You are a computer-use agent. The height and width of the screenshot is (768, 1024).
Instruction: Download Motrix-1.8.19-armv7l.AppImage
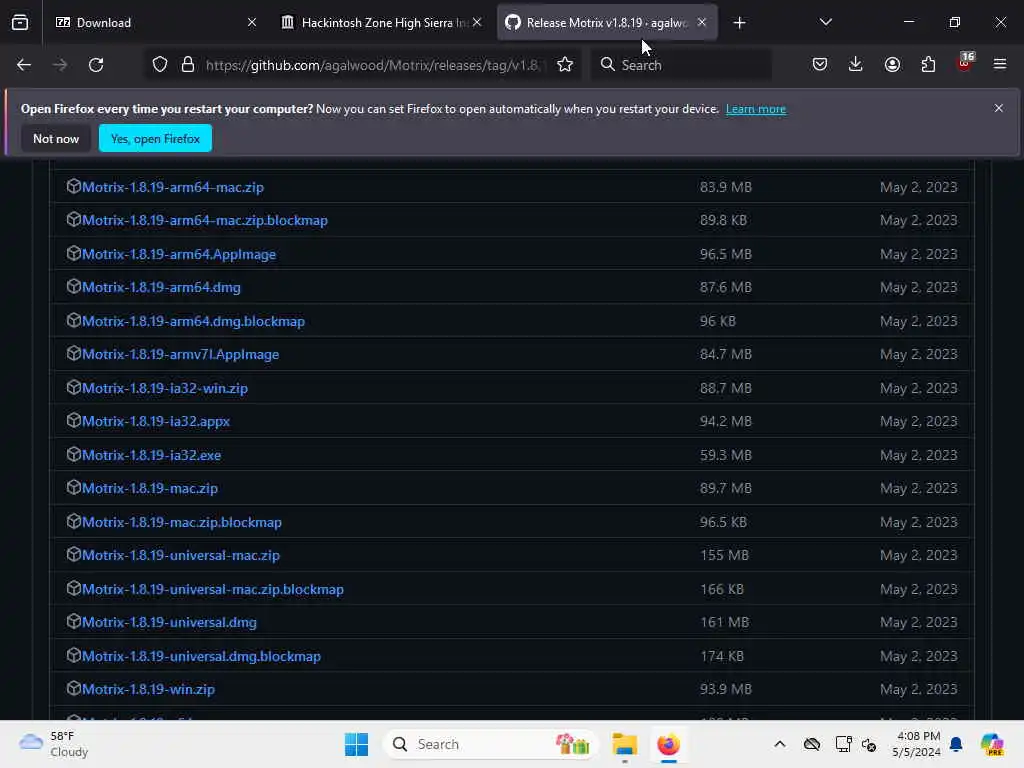[181, 355]
